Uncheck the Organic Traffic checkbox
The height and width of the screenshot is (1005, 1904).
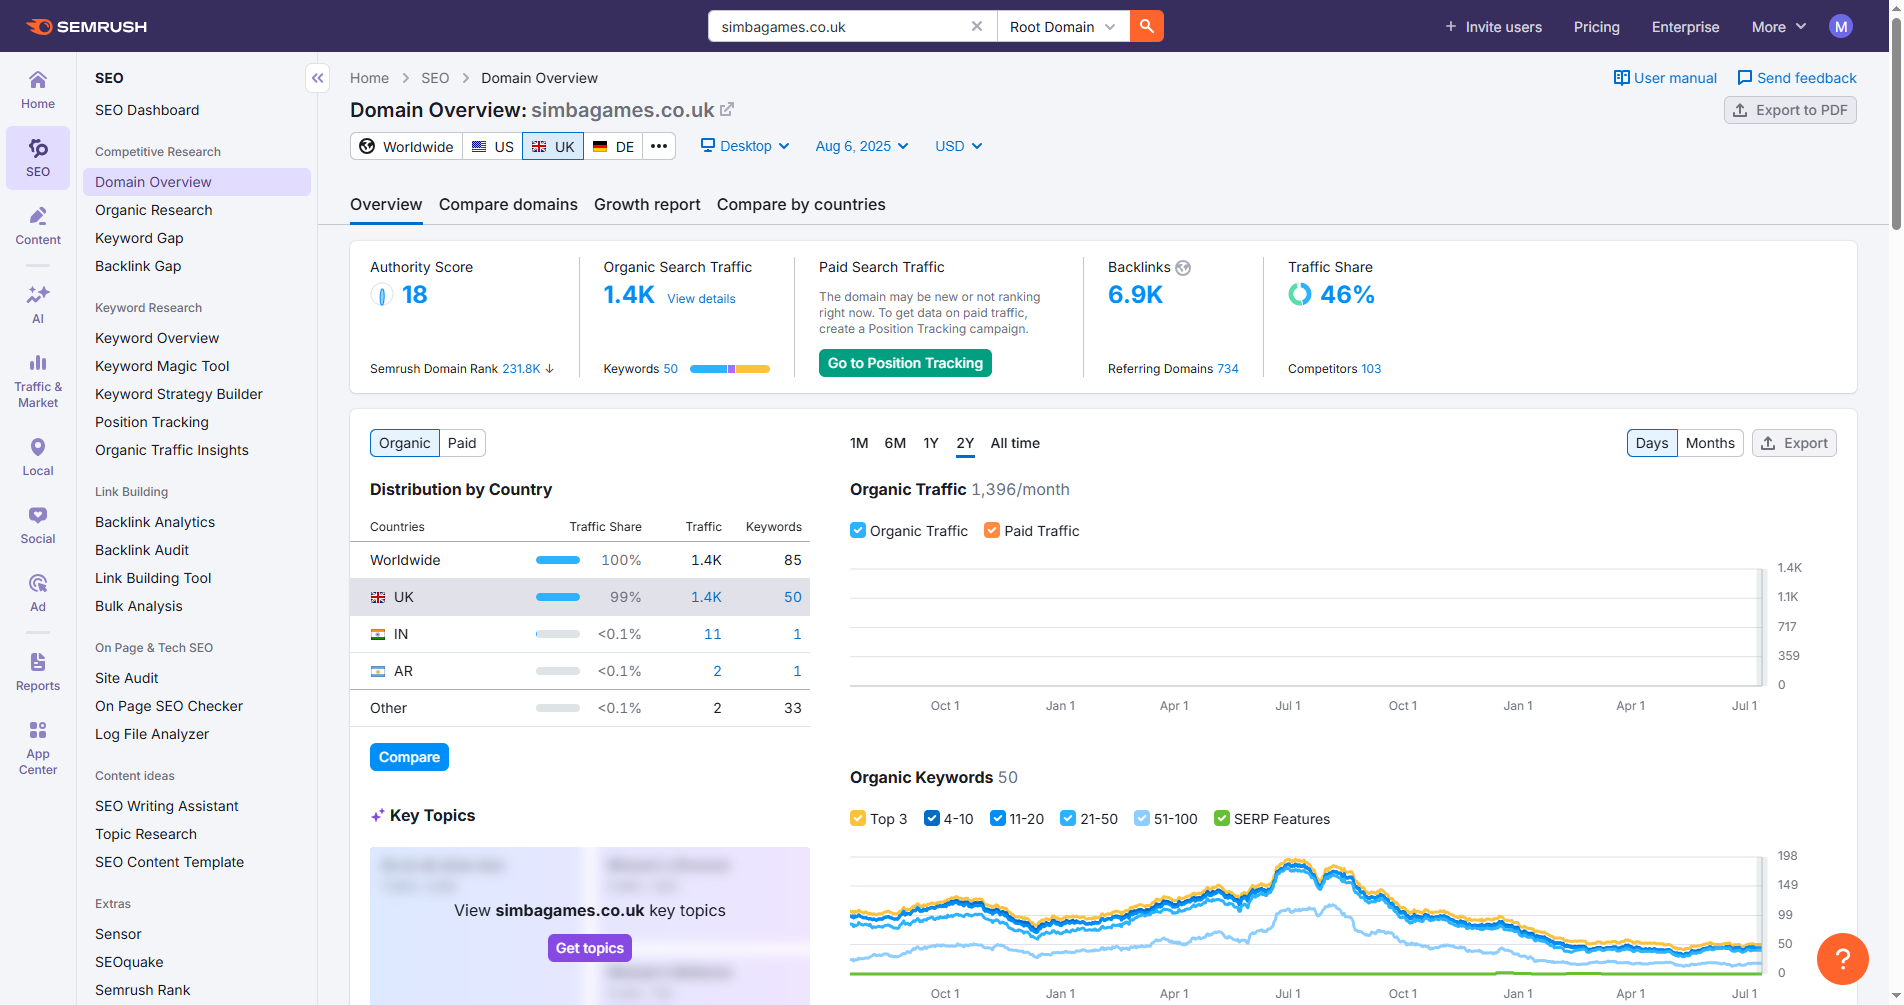click(858, 531)
